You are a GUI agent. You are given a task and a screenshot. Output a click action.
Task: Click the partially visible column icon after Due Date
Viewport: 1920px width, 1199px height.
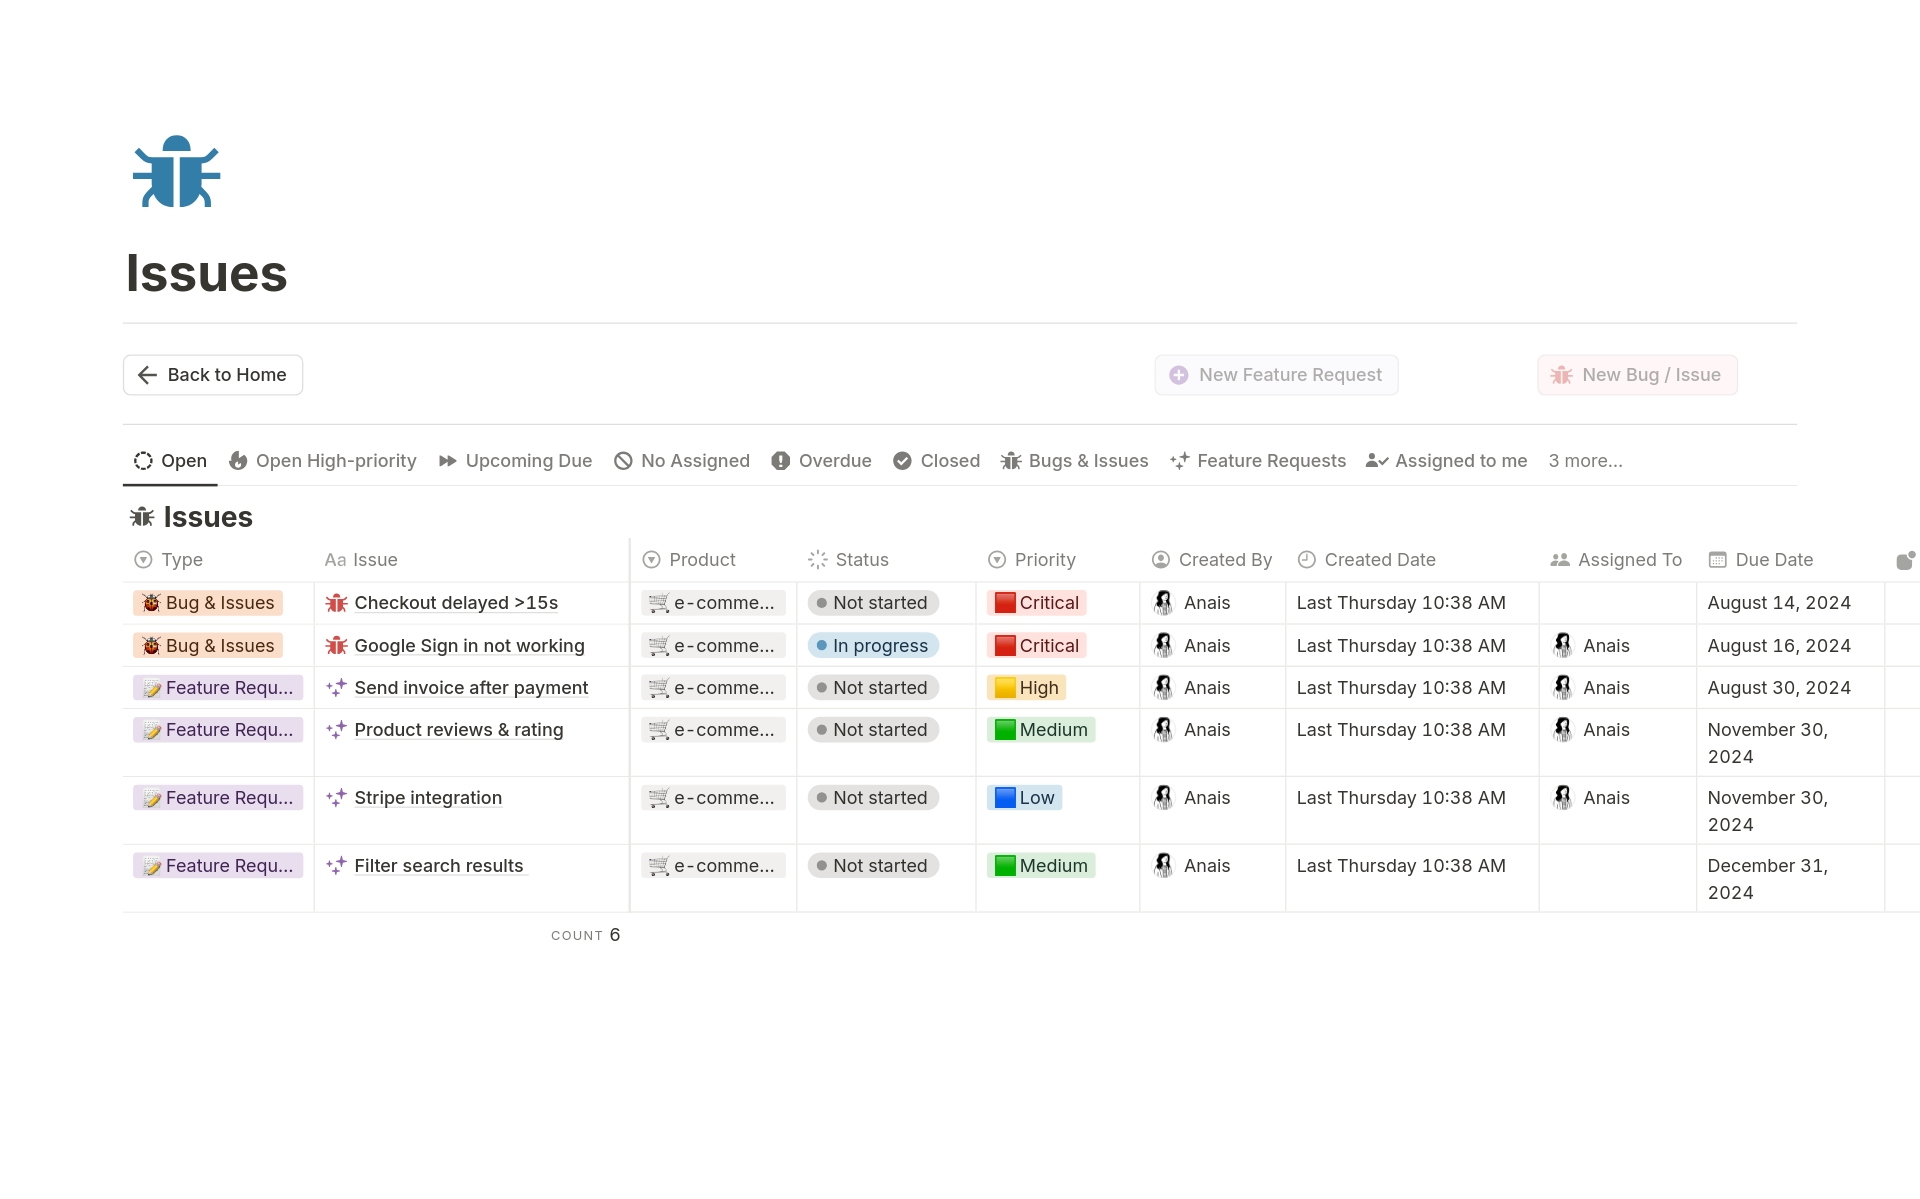coord(1905,560)
